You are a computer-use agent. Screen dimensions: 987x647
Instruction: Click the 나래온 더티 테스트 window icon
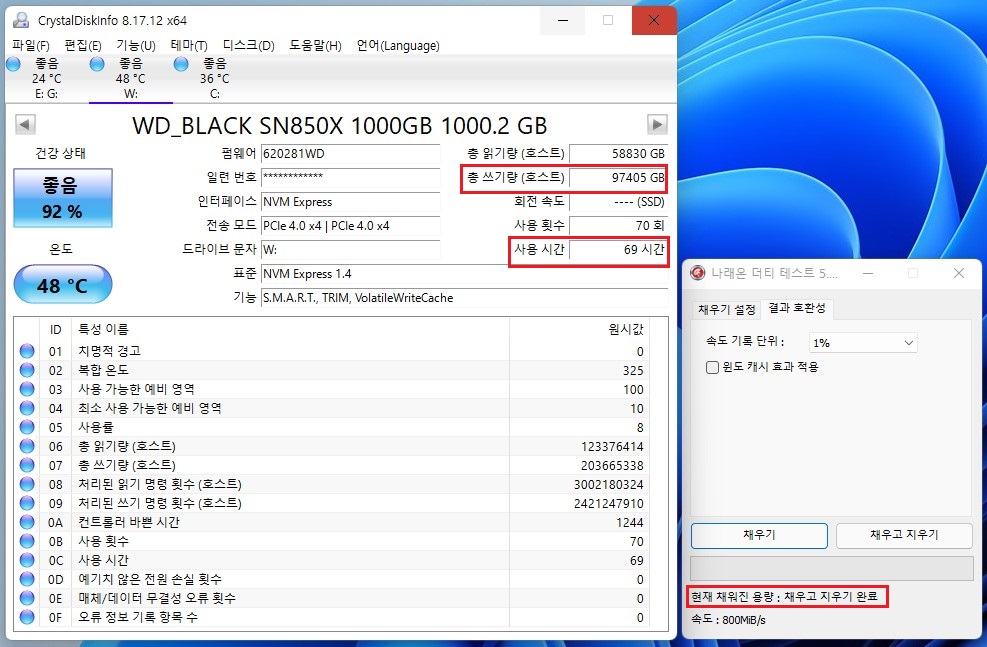697,273
